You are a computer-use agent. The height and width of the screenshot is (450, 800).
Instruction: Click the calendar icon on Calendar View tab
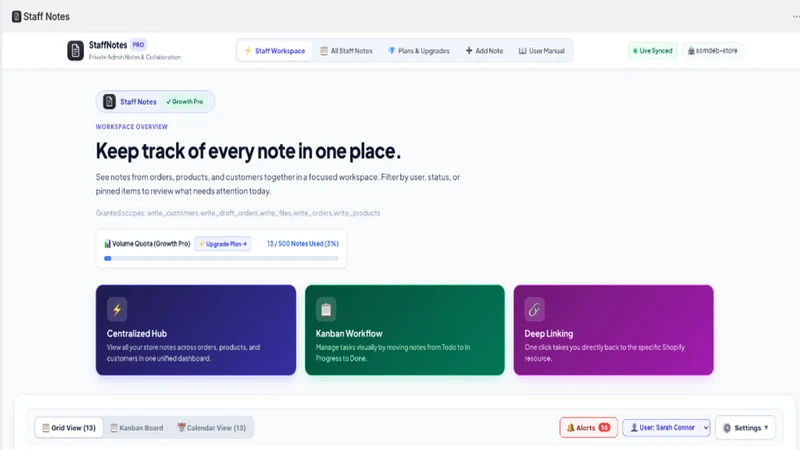coord(181,428)
